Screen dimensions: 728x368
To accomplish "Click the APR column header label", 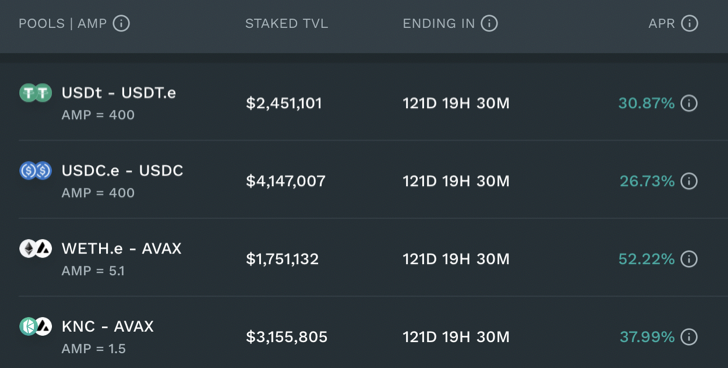I will (x=662, y=24).
